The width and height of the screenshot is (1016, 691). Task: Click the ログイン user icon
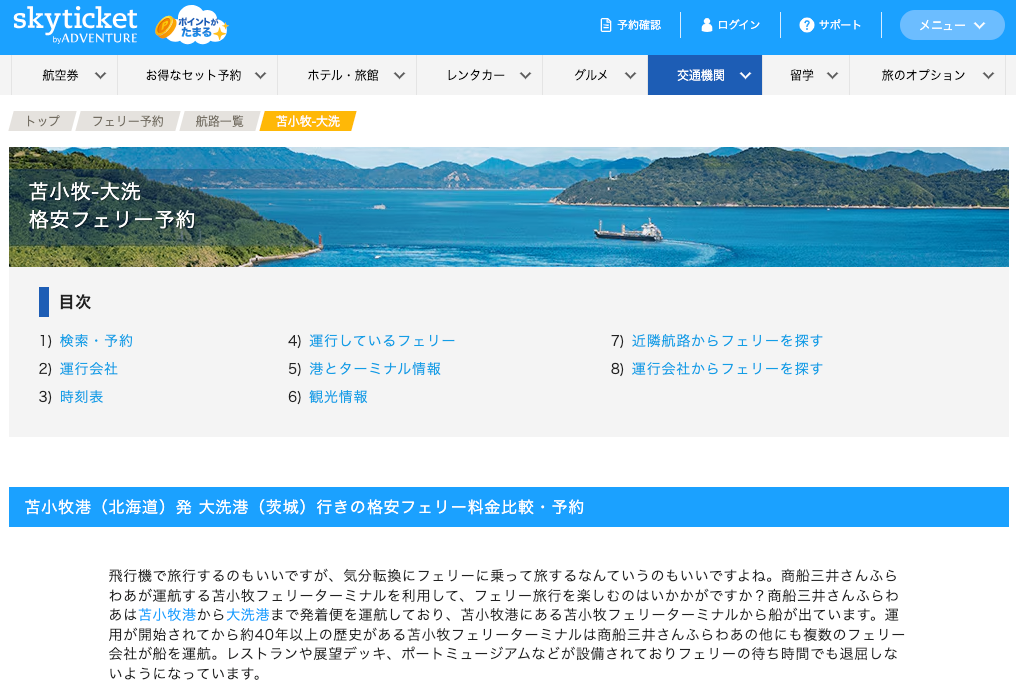[x=707, y=25]
